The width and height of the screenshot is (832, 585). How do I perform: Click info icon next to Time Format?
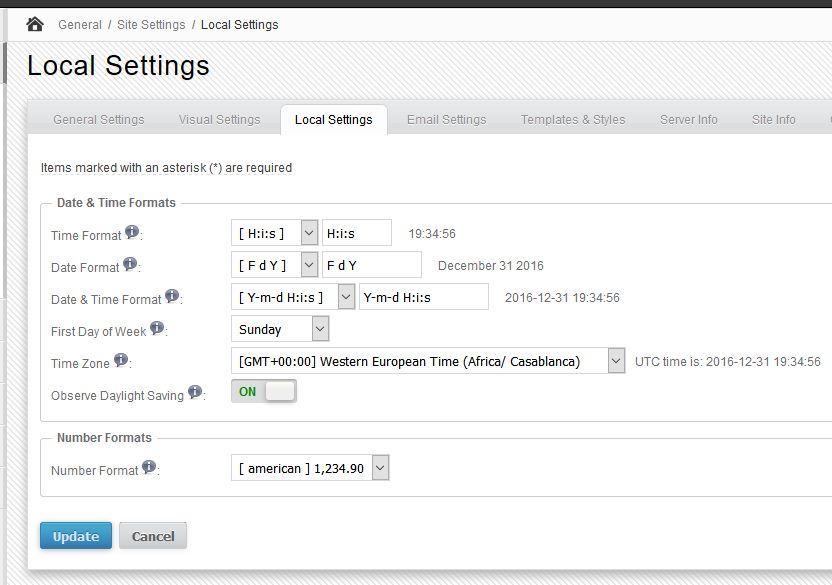click(131, 233)
